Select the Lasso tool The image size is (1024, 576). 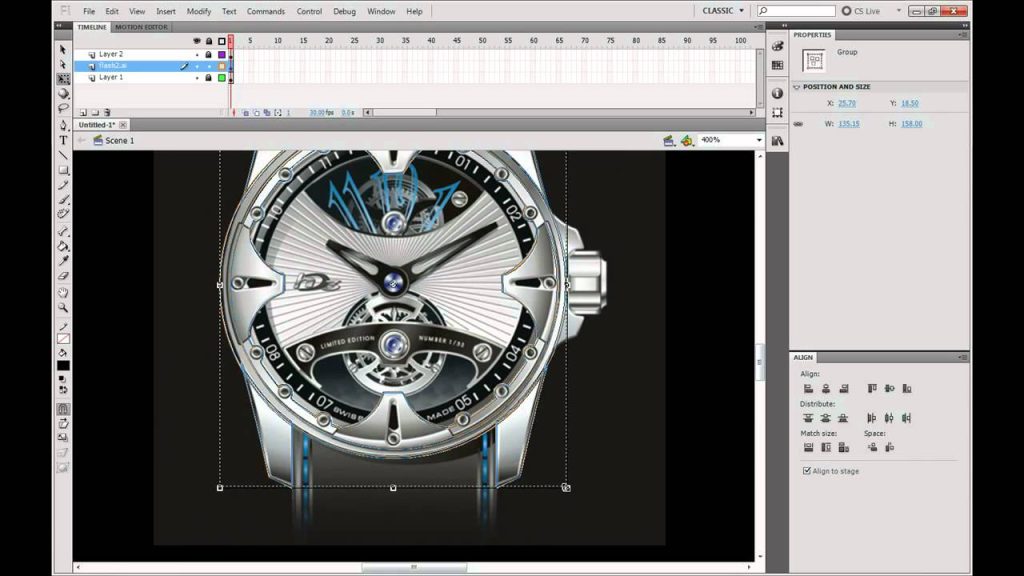click(x=63, y=108)
